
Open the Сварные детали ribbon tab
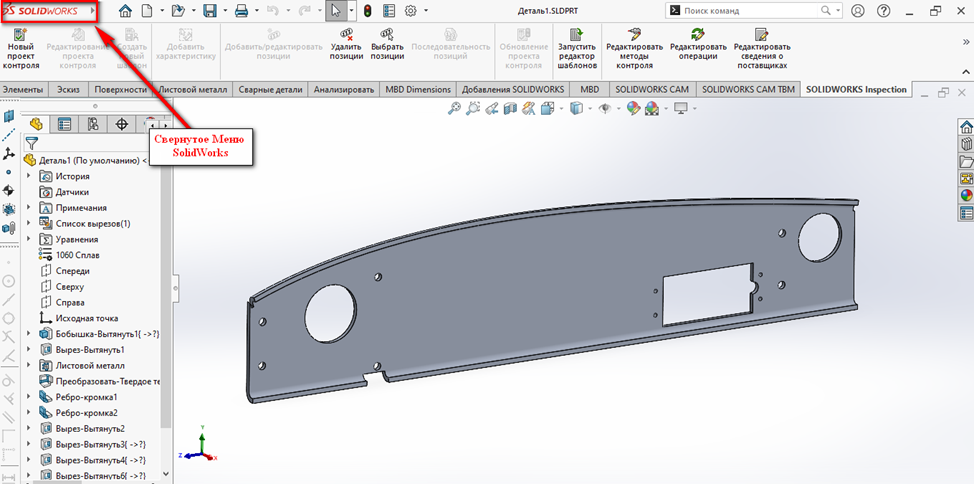(271, 89)
